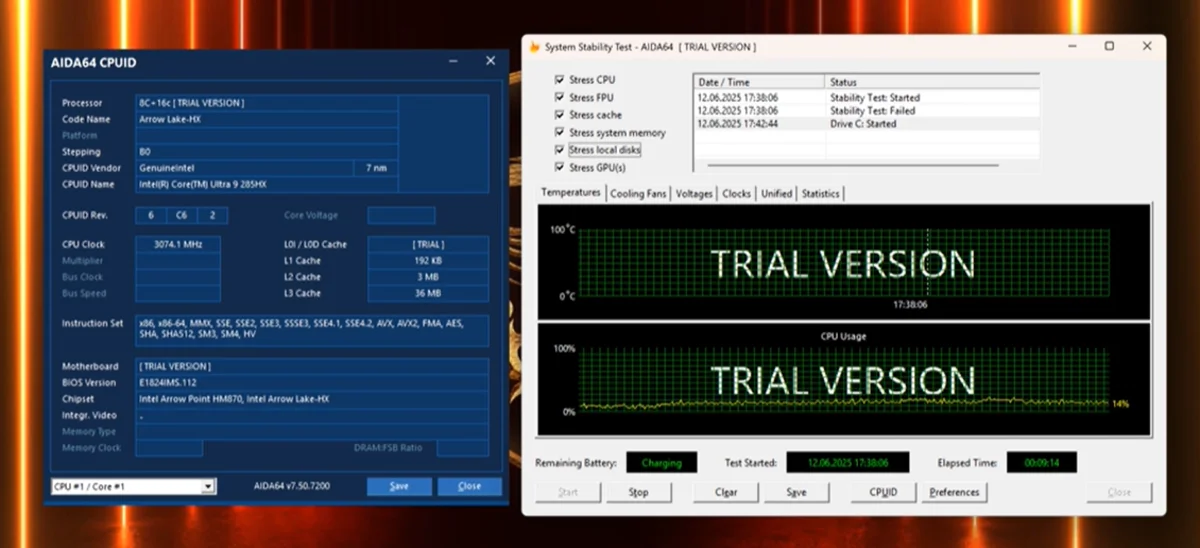
Task: Click the log timestamp 12.06.2025 17:42:44
Action: pyautogui.click(x=738, y=124)
